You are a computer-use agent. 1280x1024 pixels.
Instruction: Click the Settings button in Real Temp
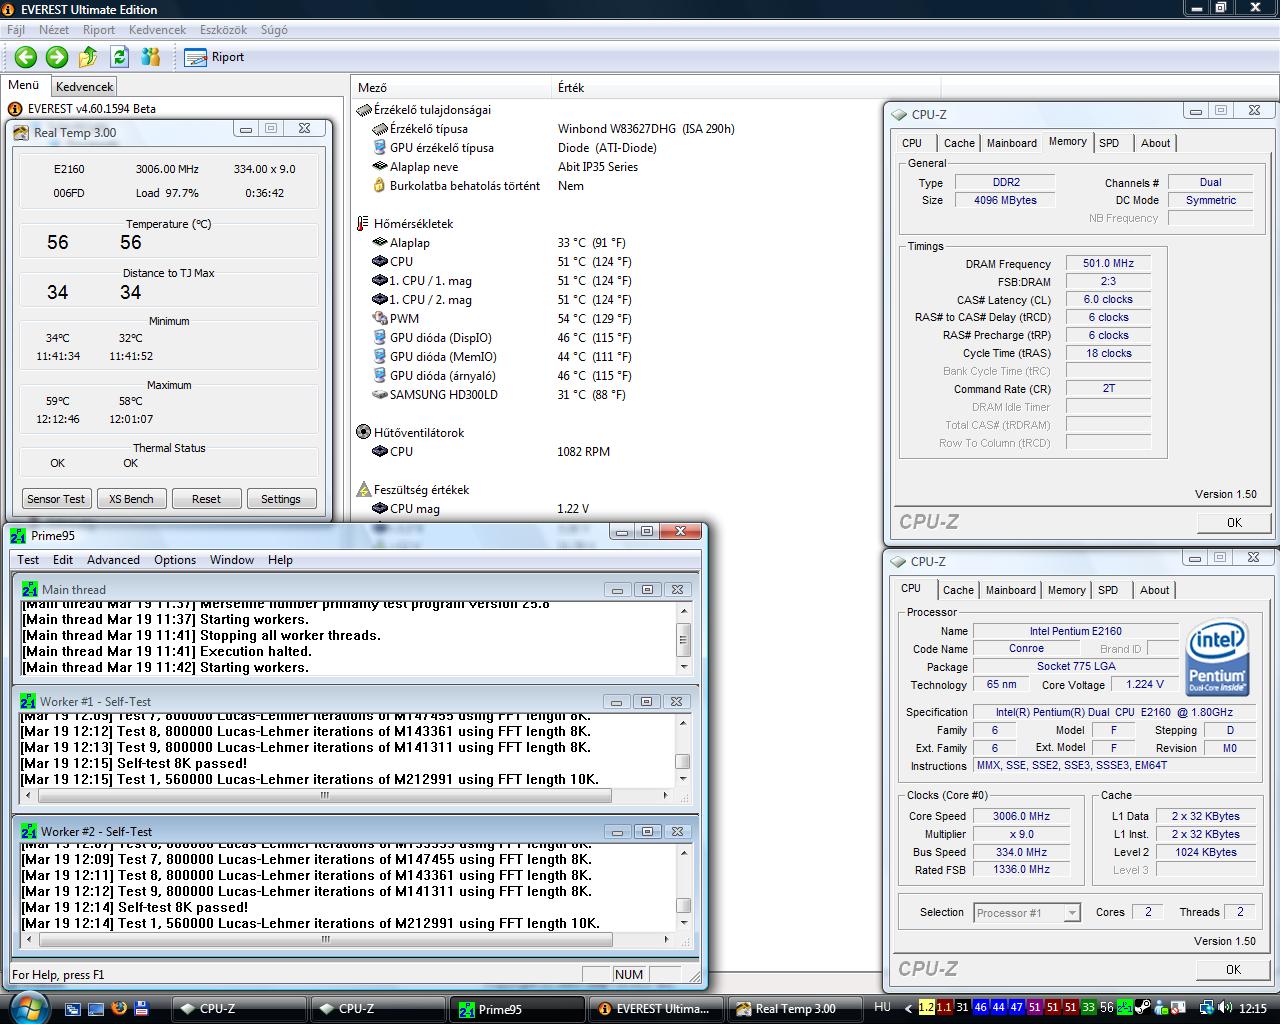pyautogui.click(x=280, y=499)
